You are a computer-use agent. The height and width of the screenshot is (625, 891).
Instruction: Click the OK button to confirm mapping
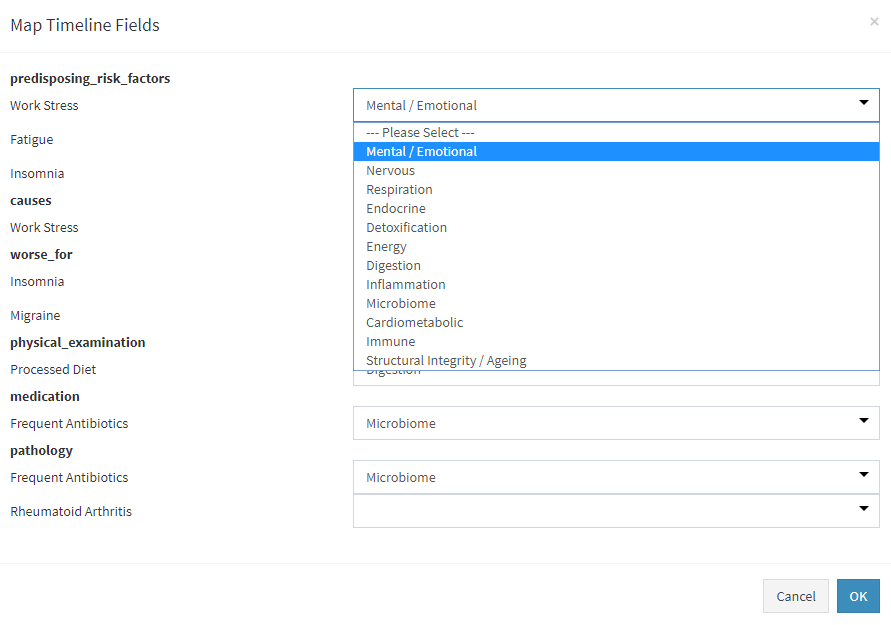point(858,595)
